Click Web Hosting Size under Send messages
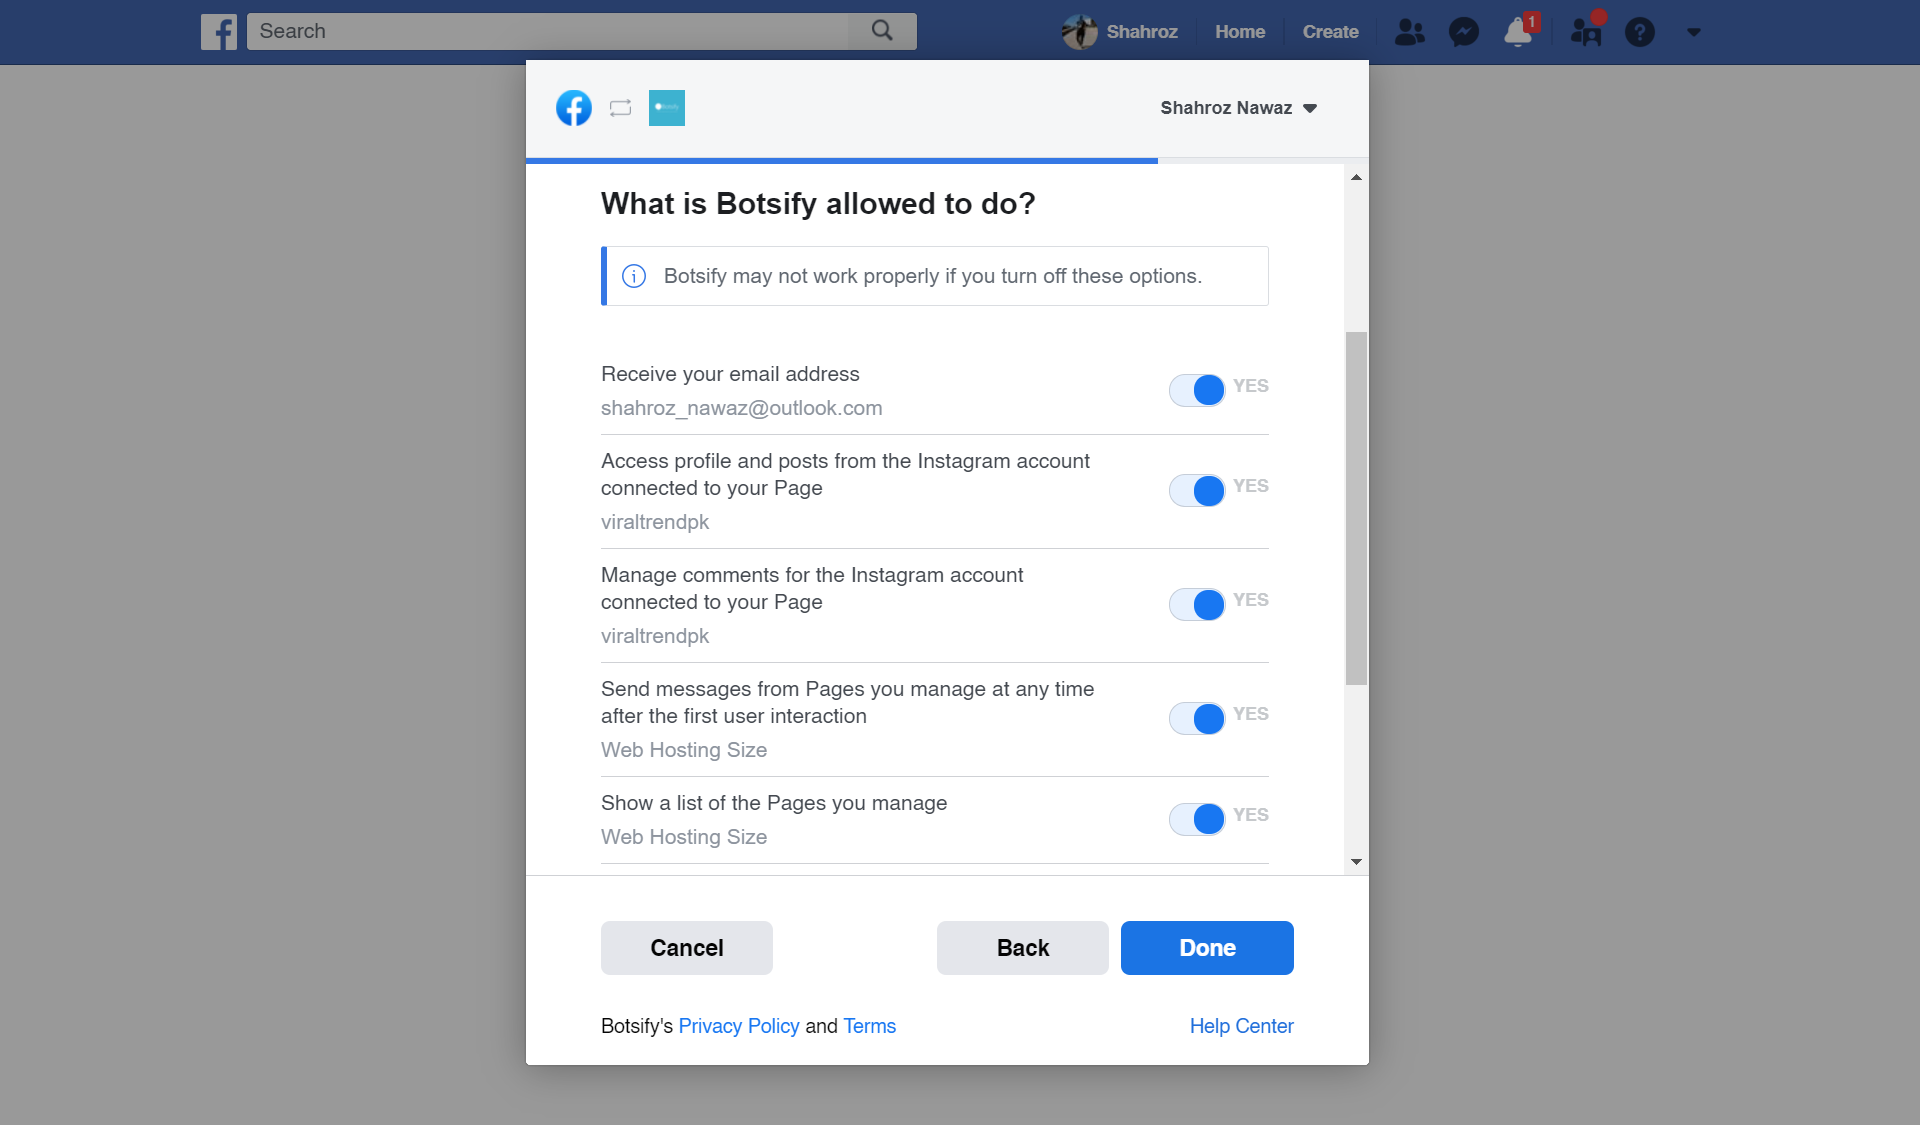The width and height of the screenshot is (1920, 1125). pyautogui.click(x=684, y=750)
